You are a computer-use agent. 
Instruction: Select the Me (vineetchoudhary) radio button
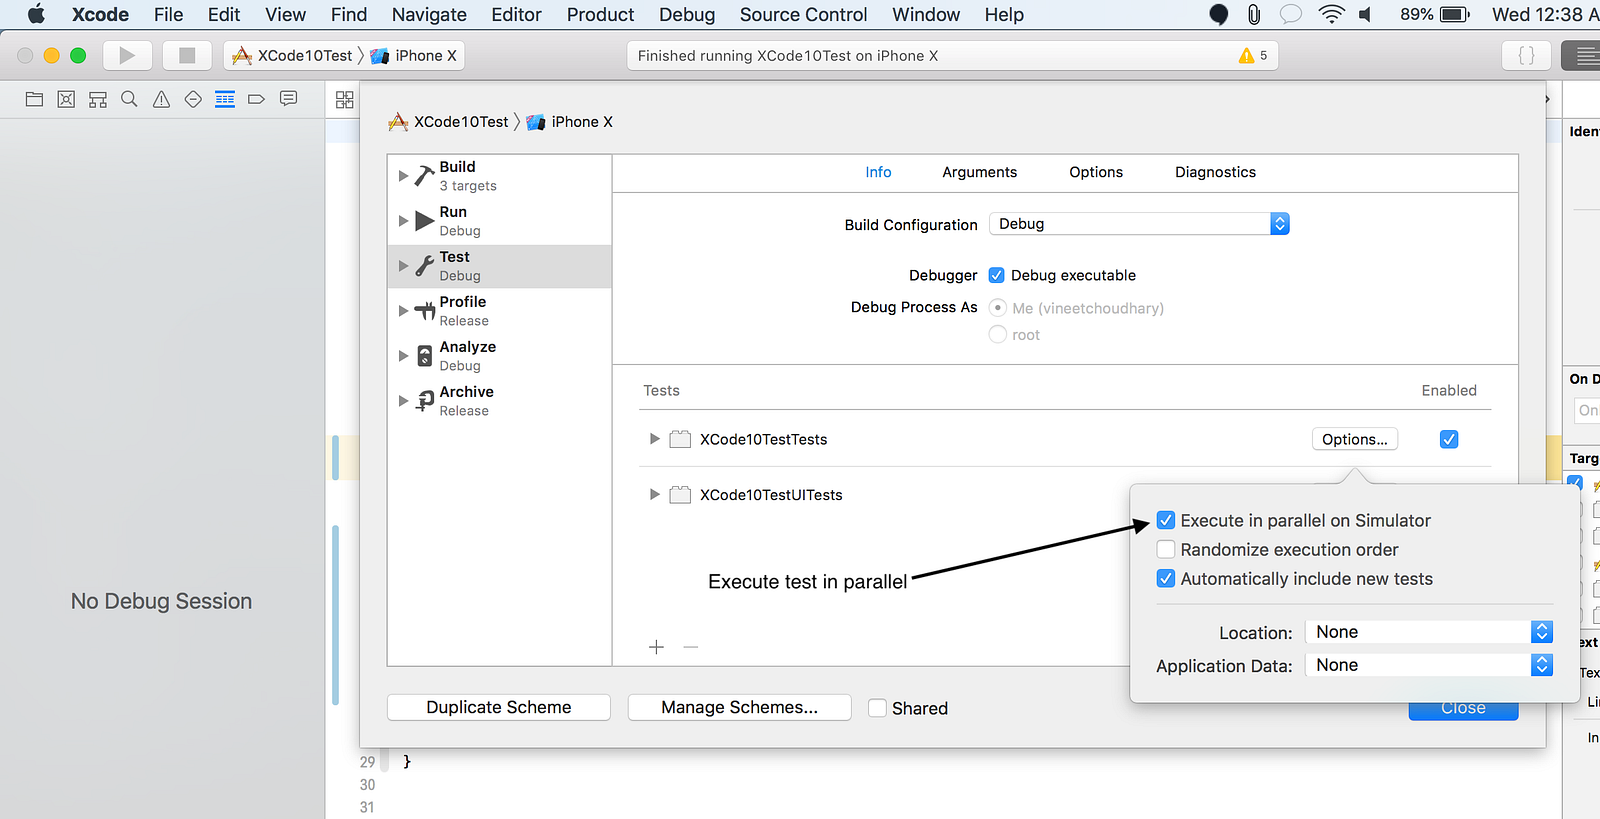[998, 308]
